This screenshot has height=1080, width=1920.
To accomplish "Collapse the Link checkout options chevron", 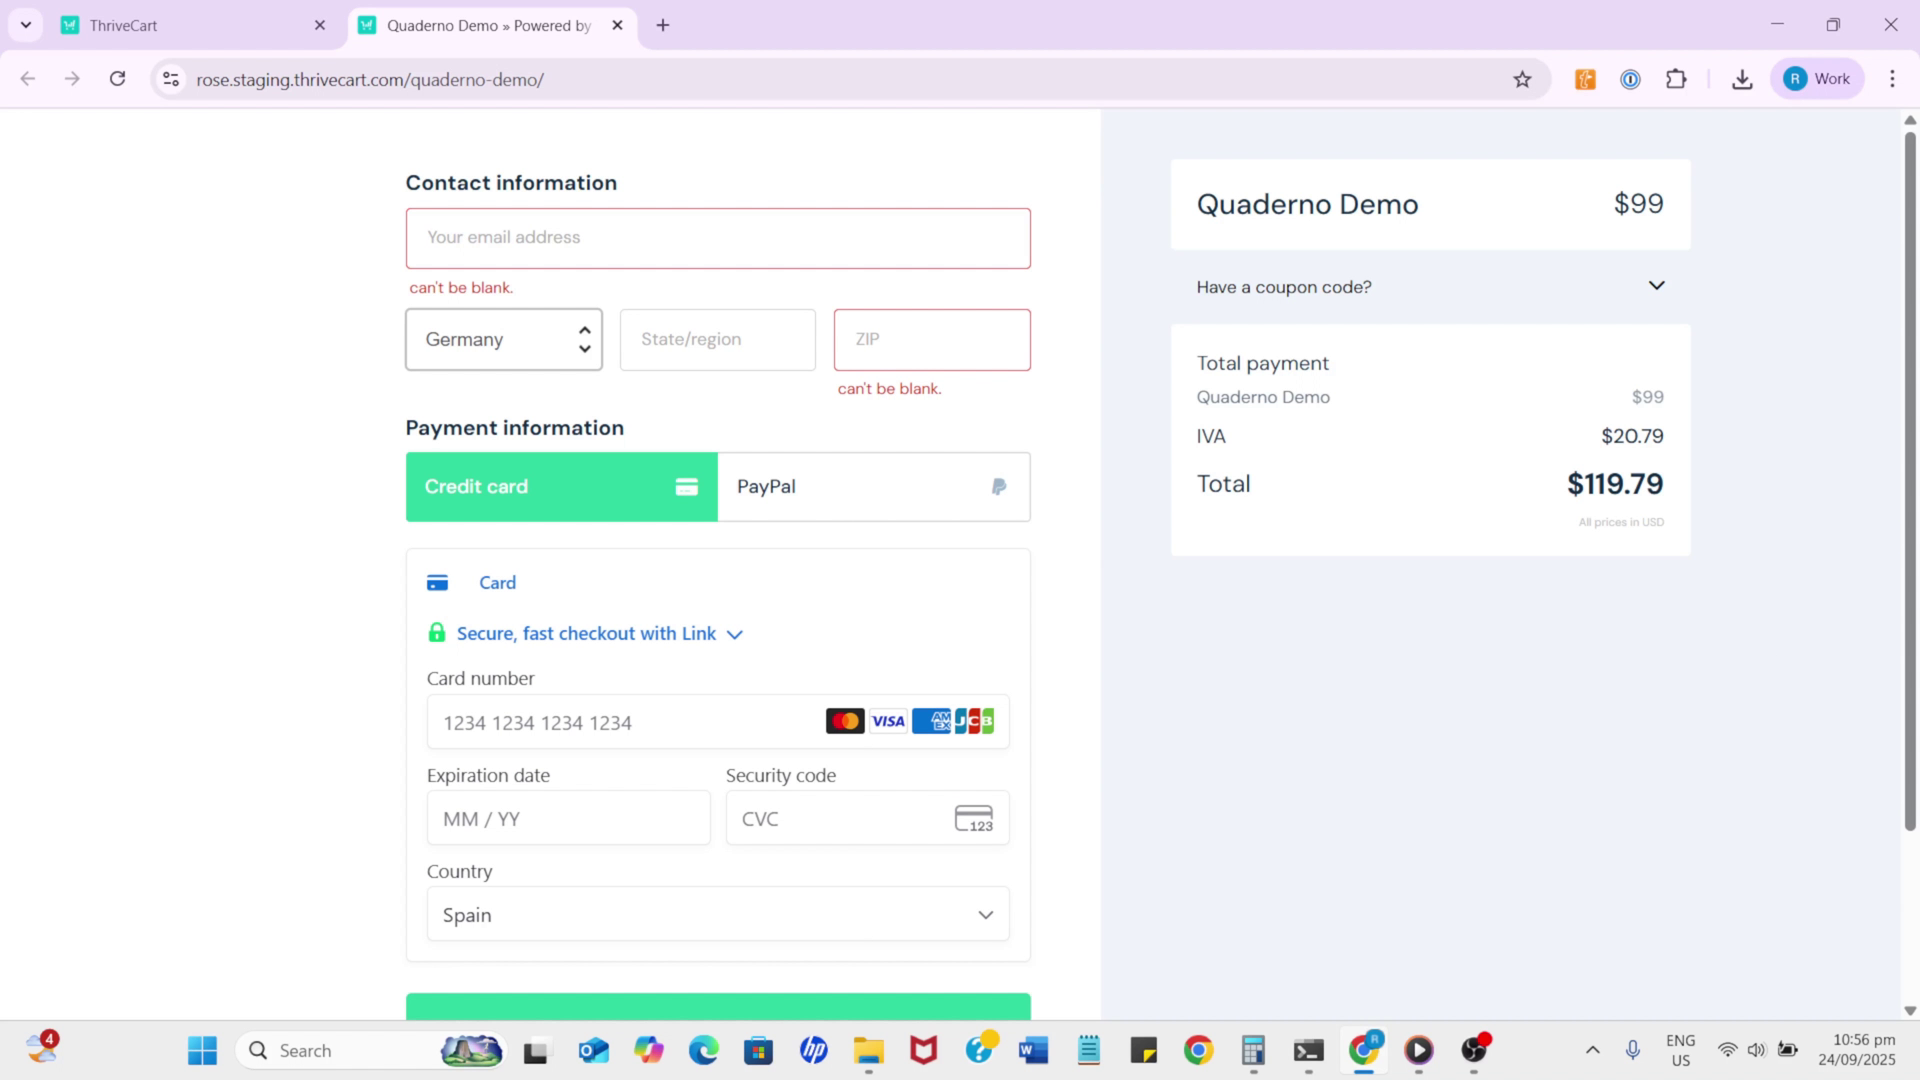I will click(735, 634).
